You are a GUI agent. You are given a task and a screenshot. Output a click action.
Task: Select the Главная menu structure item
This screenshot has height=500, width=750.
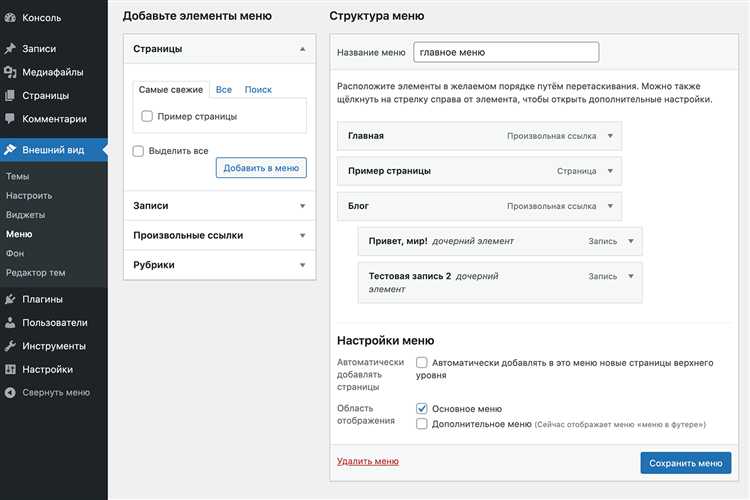[x=479, y=136]
